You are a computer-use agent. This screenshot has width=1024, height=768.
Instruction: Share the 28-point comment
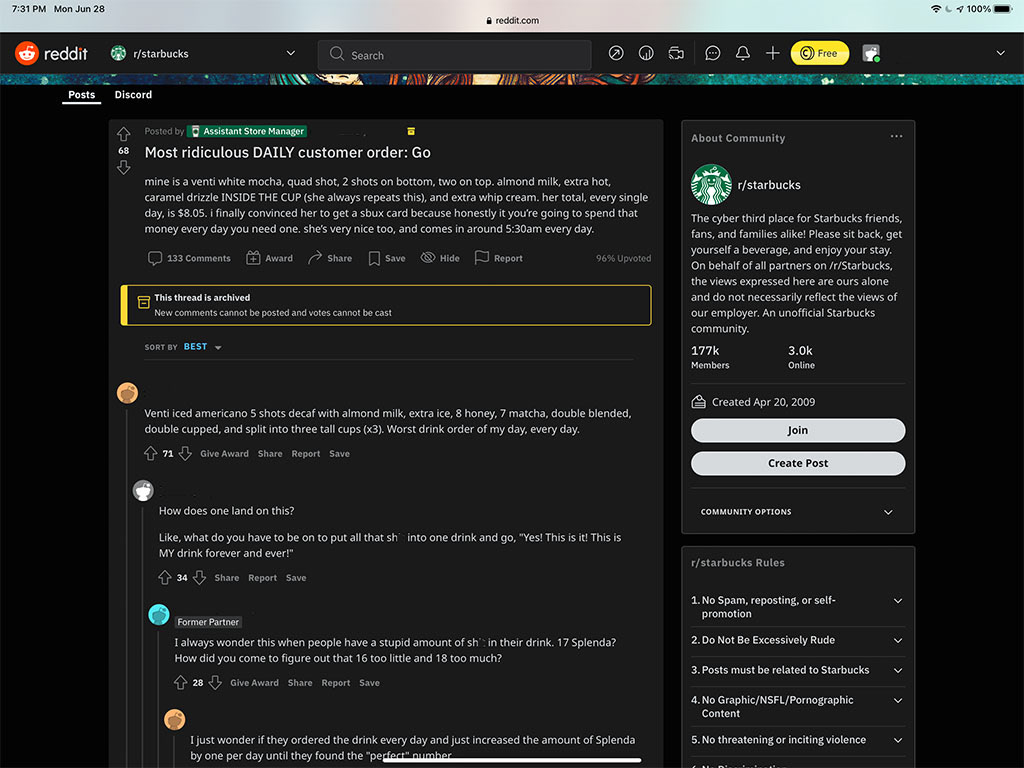coord(300,683)
